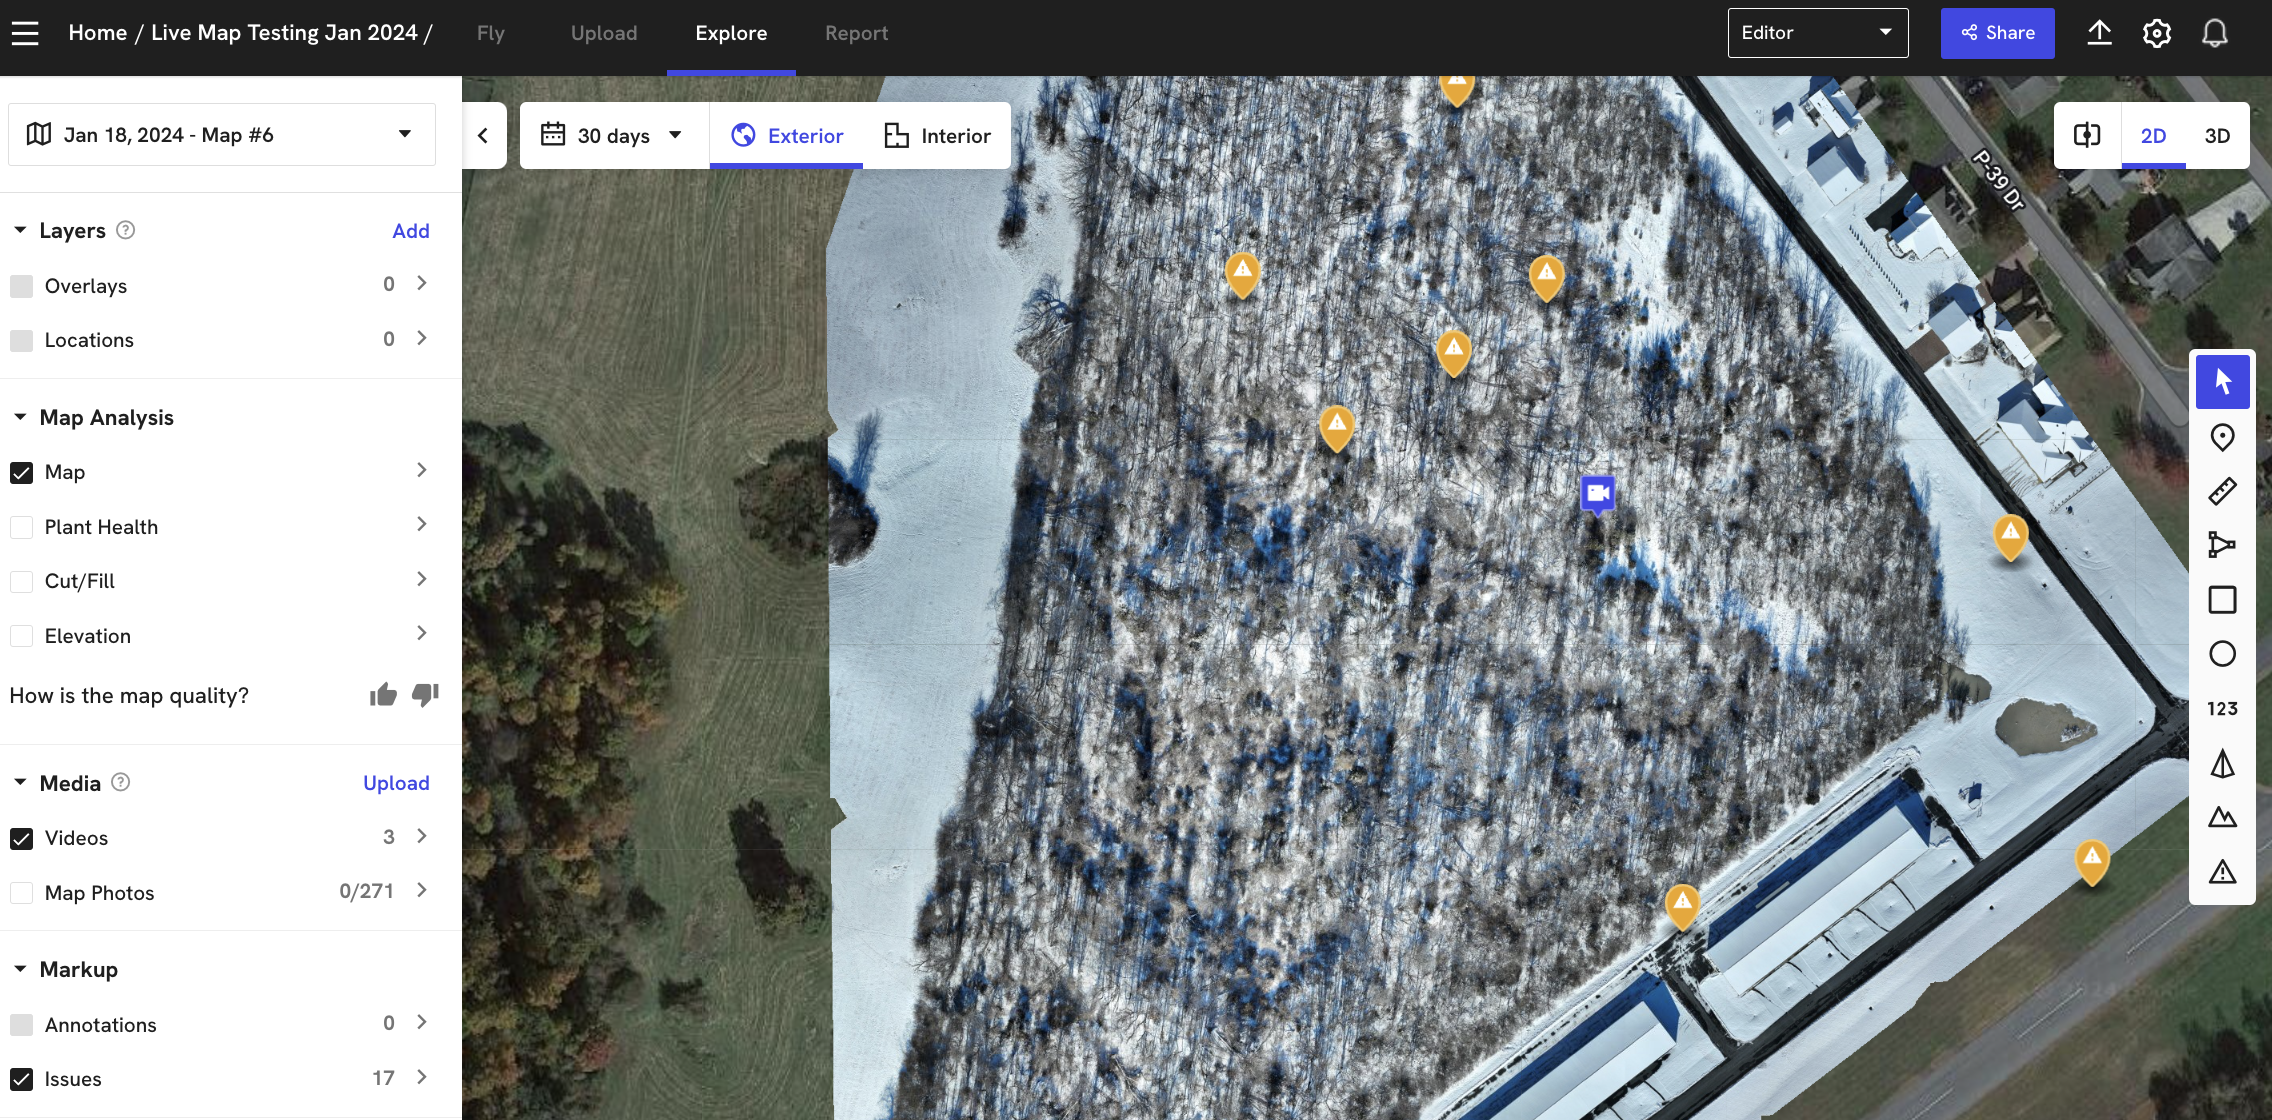Select the count (123) tool
The width and height of the screenshot is (2272, 1120).
point(2222,709)
